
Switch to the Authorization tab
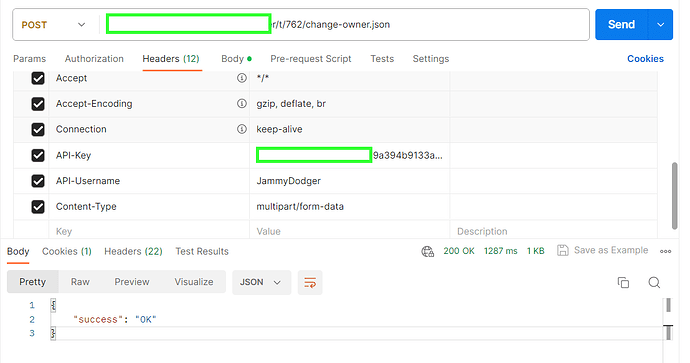pyautogui.click(x=94, y=59)
